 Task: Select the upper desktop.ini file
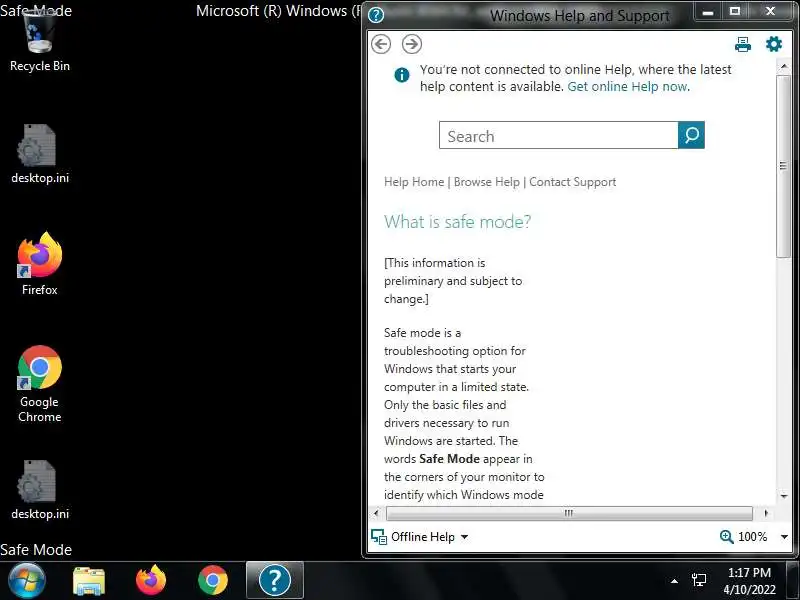click(40, 154)
